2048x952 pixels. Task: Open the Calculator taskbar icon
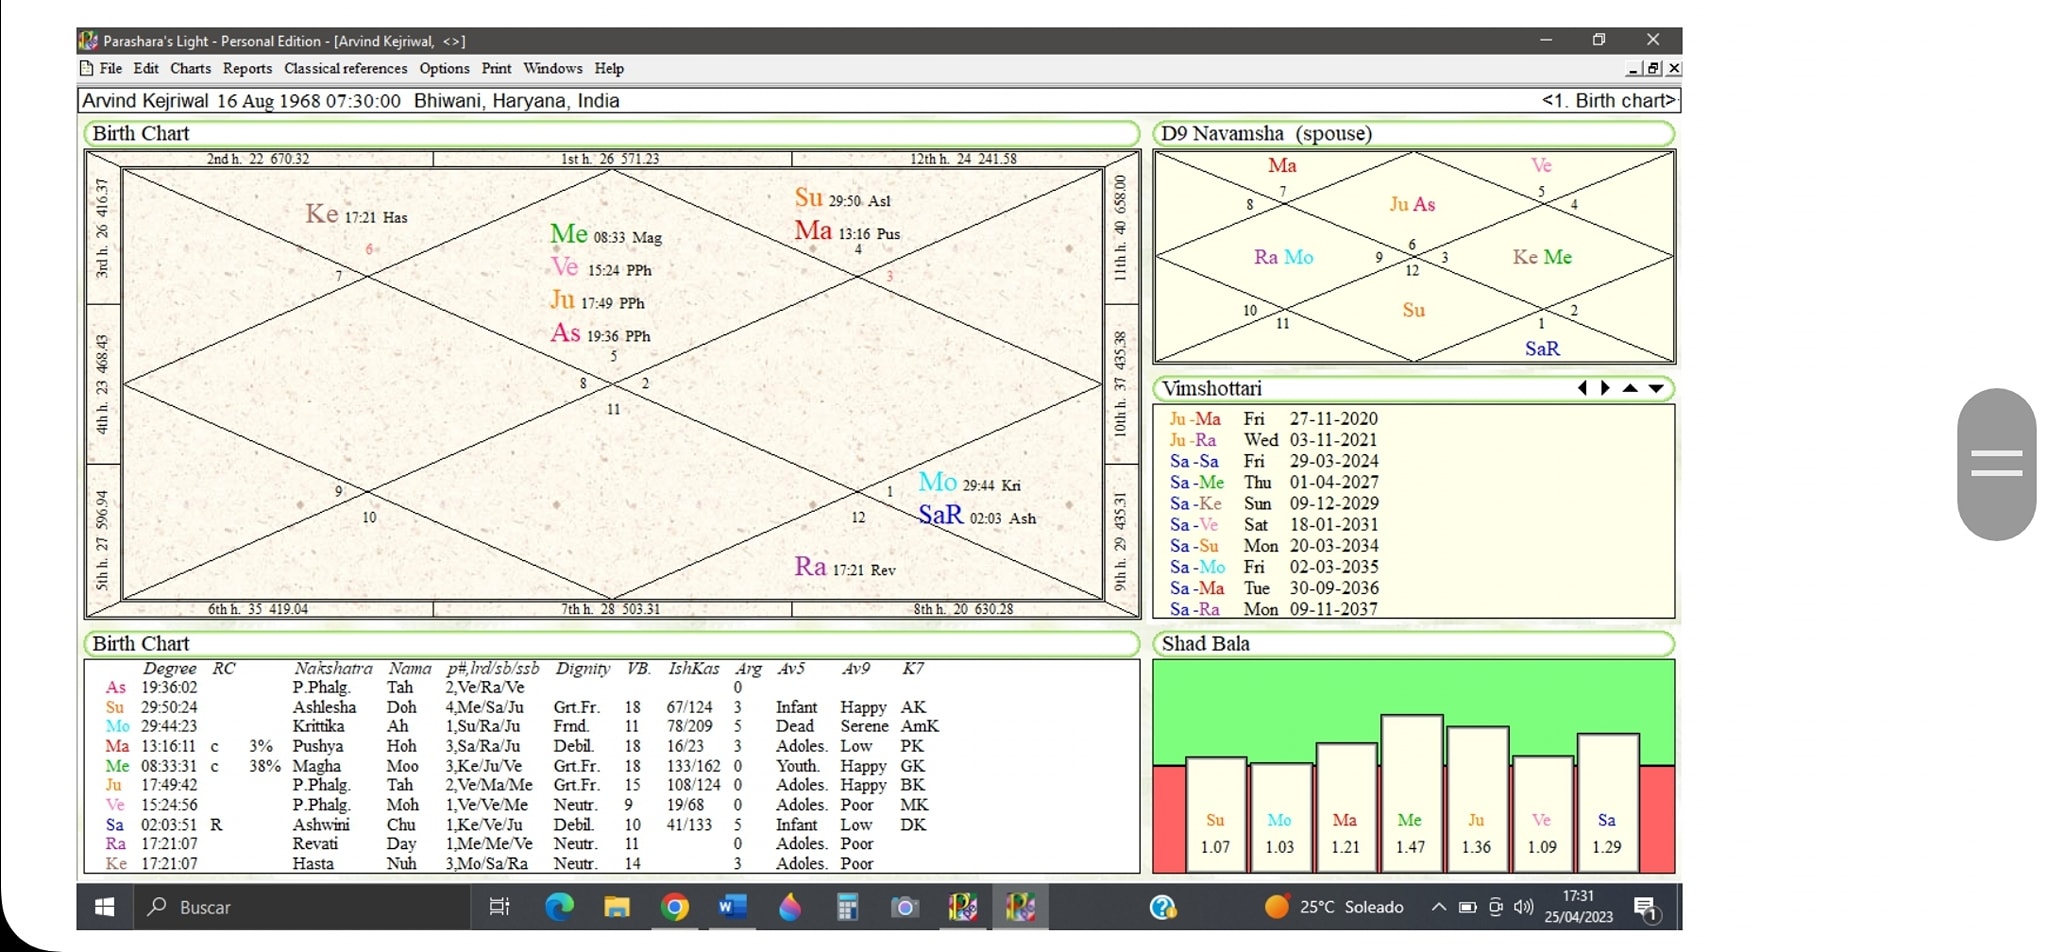coord(847,907)
